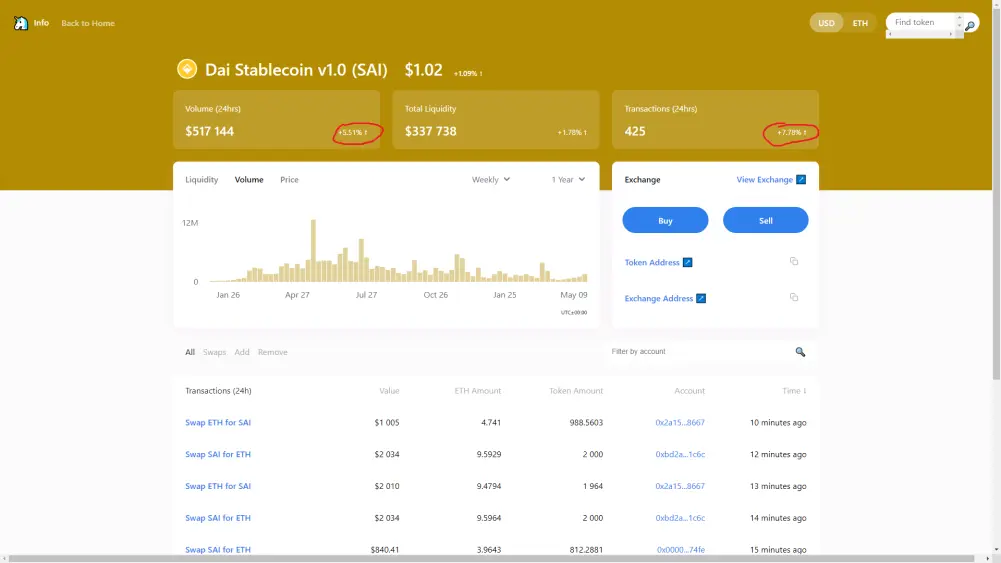Show All transactions filter
This screenshot has width=1001, height=563.
coord(190,352)
